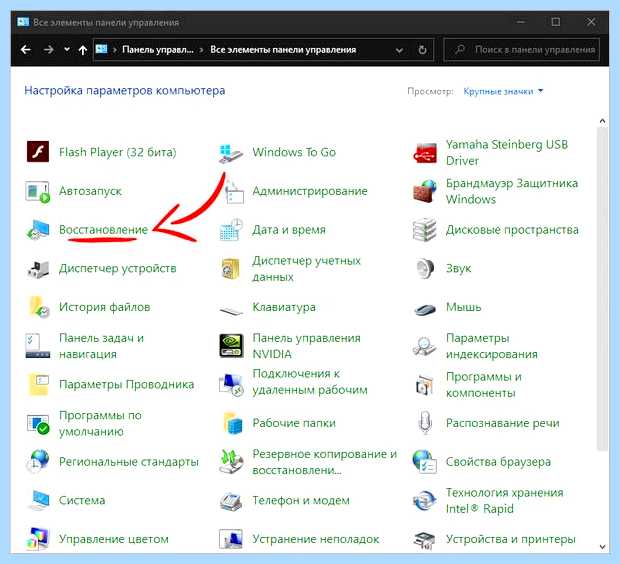Click the Администрирование icon
620x564 pixels.
(x=233, y=192)
